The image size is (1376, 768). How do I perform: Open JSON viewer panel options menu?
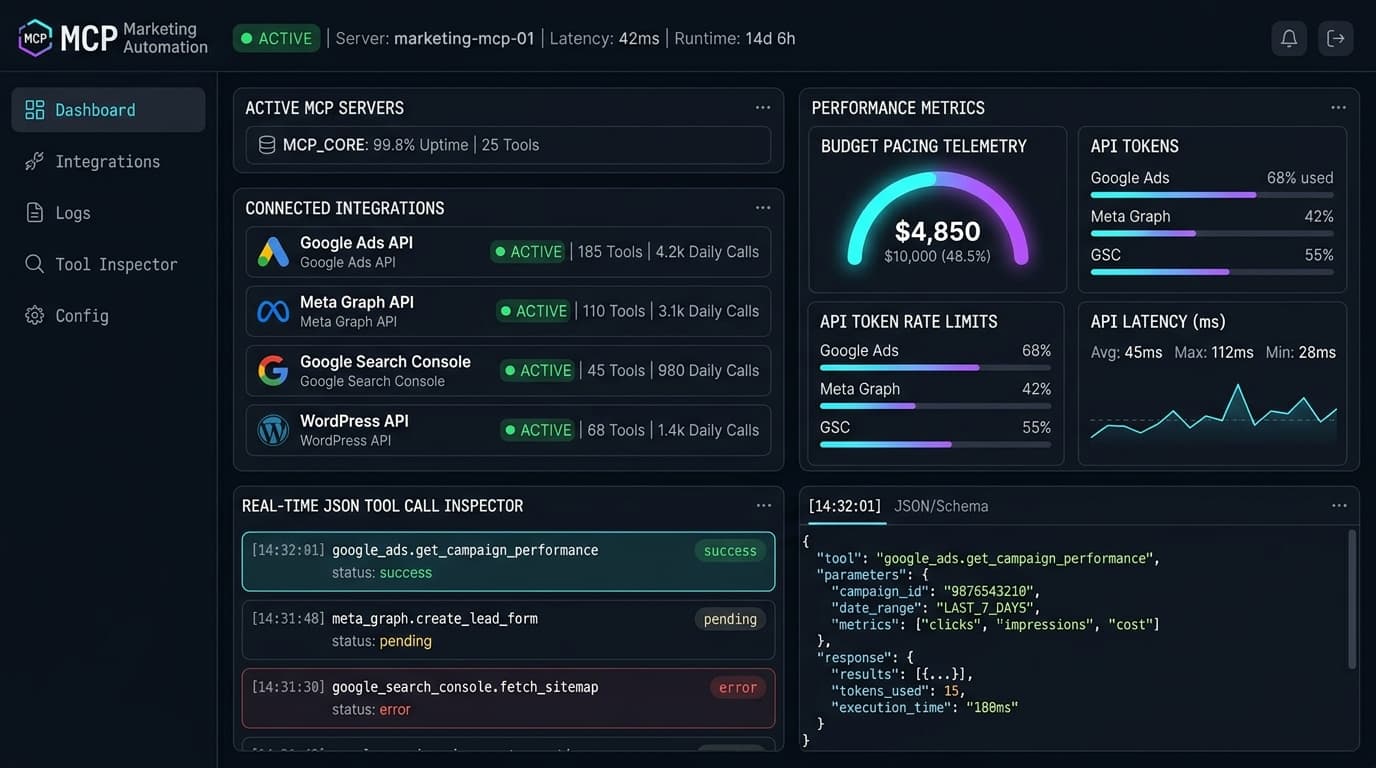(x=1339, y=506)
